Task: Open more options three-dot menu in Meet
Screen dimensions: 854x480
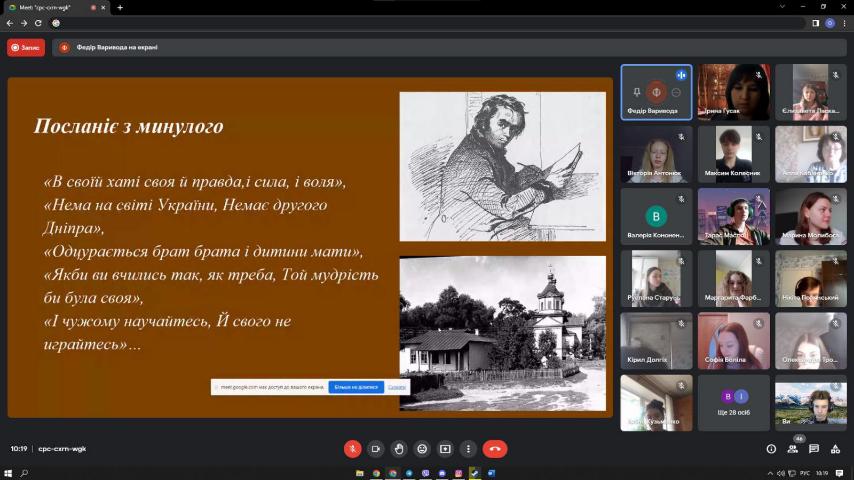Action: pos(468,449)
